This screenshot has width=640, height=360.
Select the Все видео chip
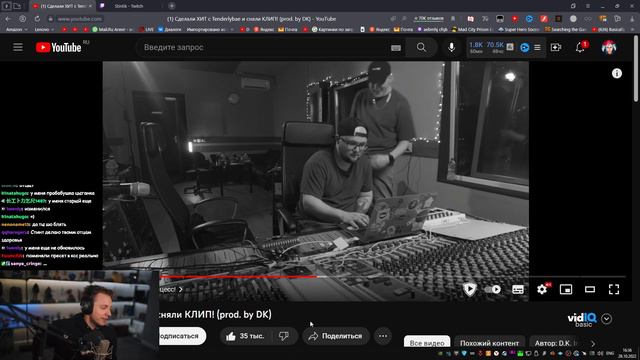tap(427, 342)
